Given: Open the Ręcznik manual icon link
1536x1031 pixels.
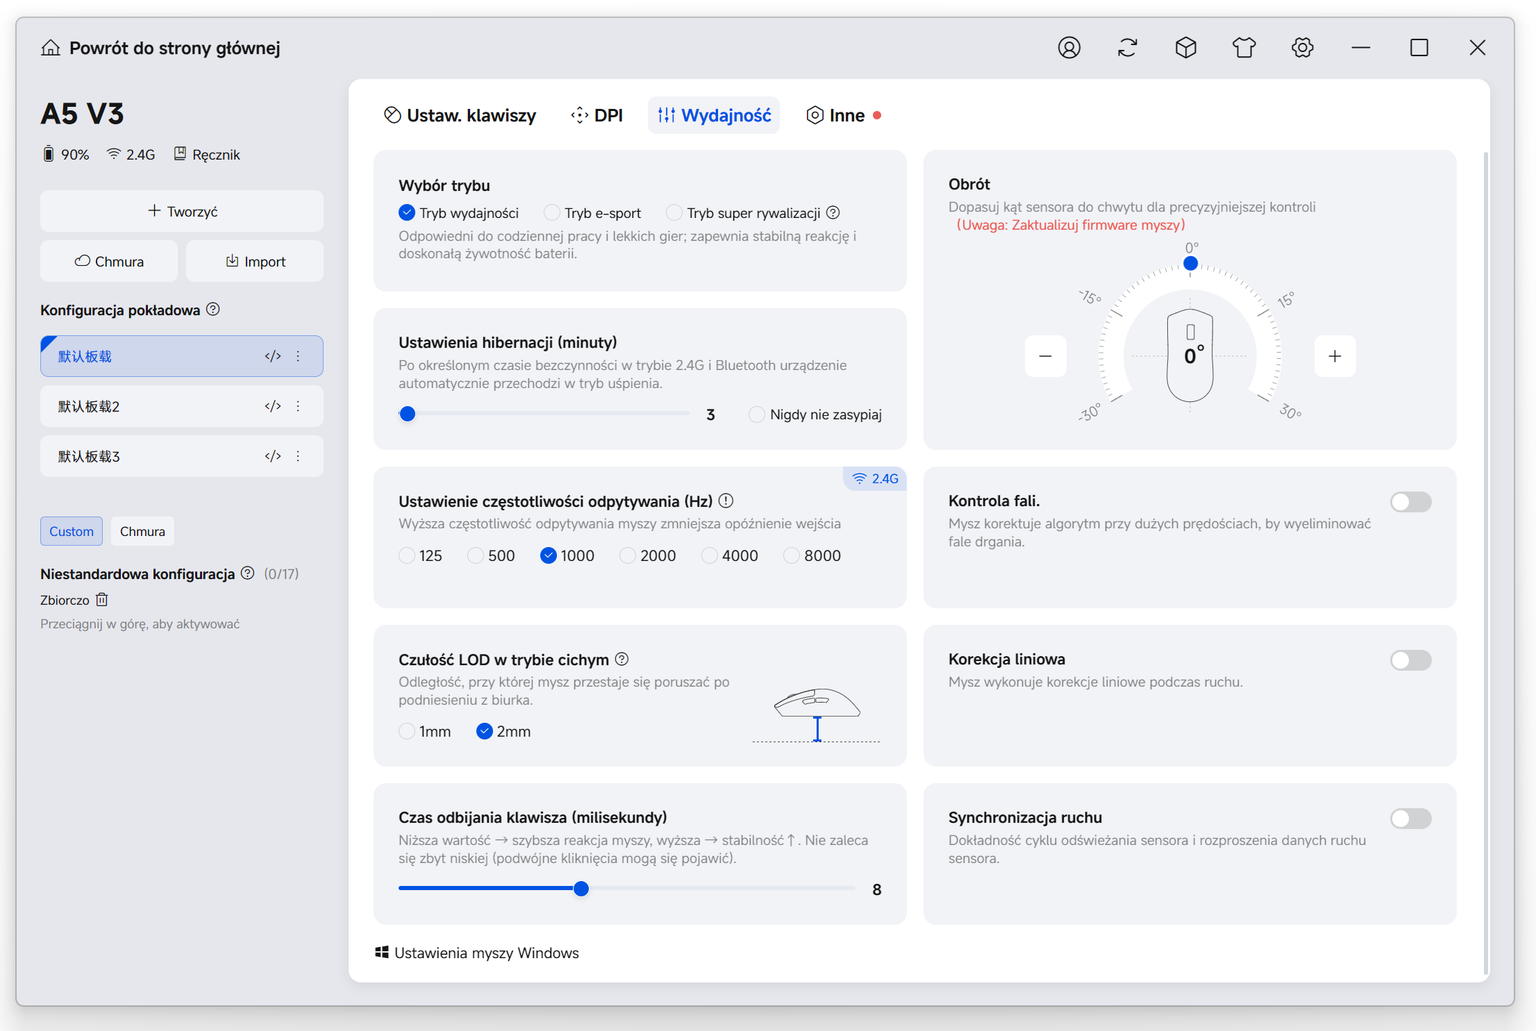Looking at the screenshot, I should pos(207,154).
